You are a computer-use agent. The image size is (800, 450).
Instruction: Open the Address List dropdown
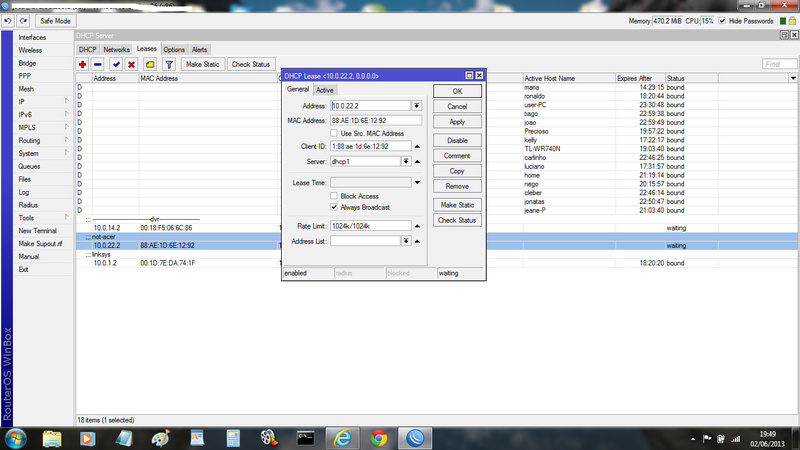click(x=406, y=241)
